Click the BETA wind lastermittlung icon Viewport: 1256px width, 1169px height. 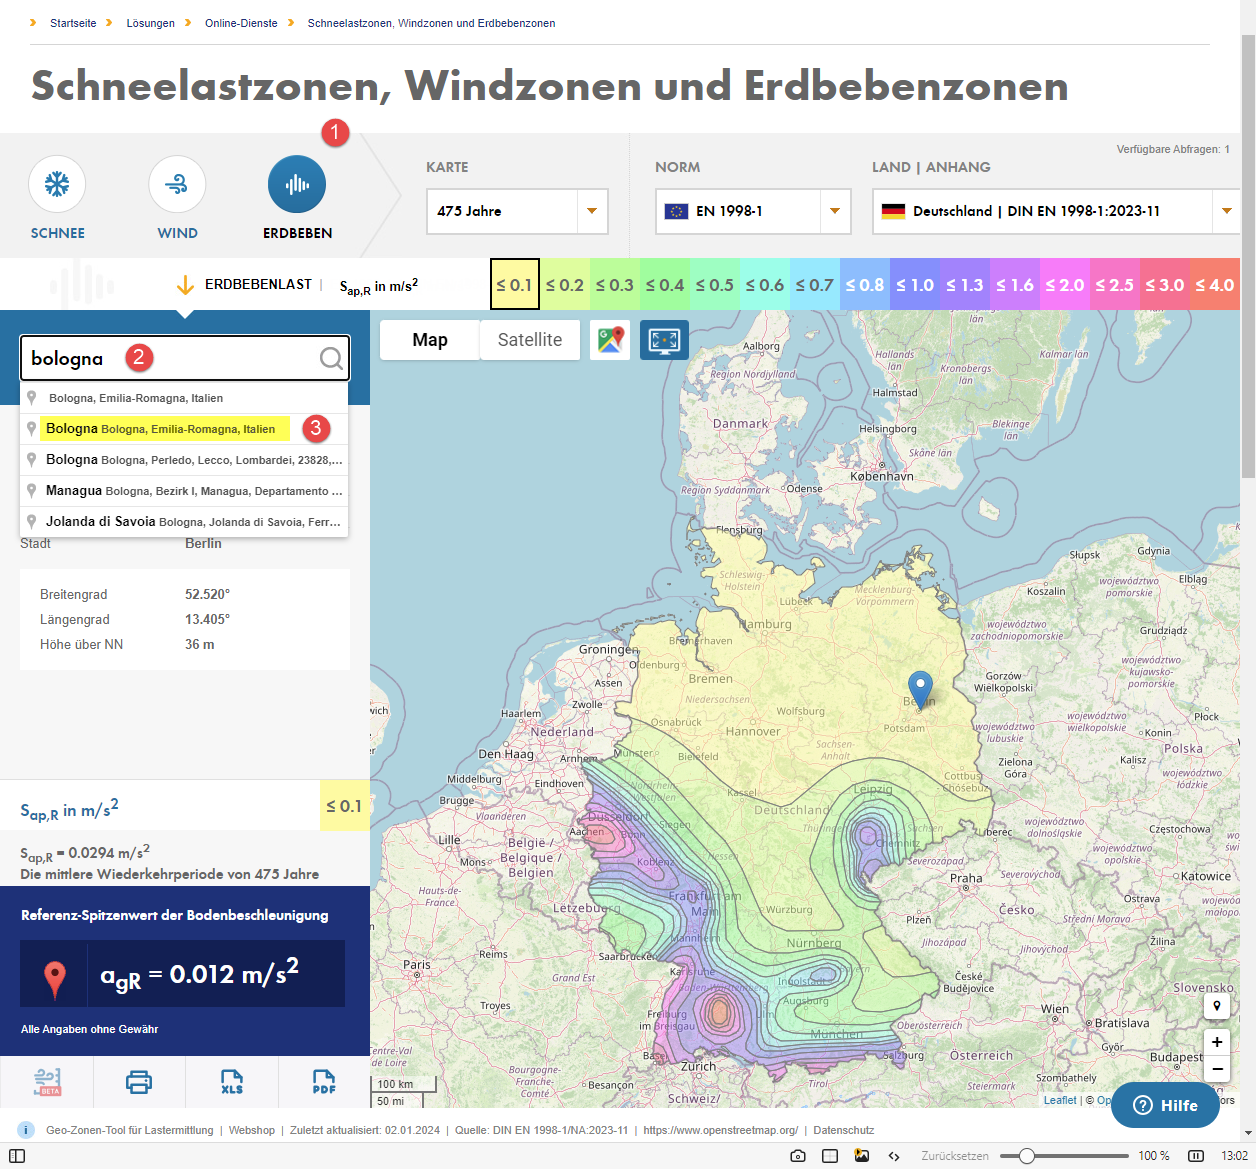point(46,1082)
